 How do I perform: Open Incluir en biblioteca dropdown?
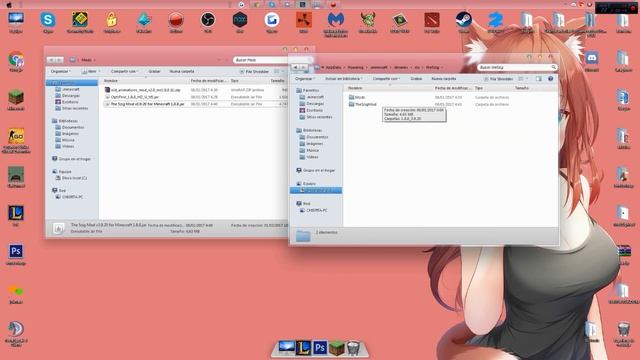coord(344,78)
